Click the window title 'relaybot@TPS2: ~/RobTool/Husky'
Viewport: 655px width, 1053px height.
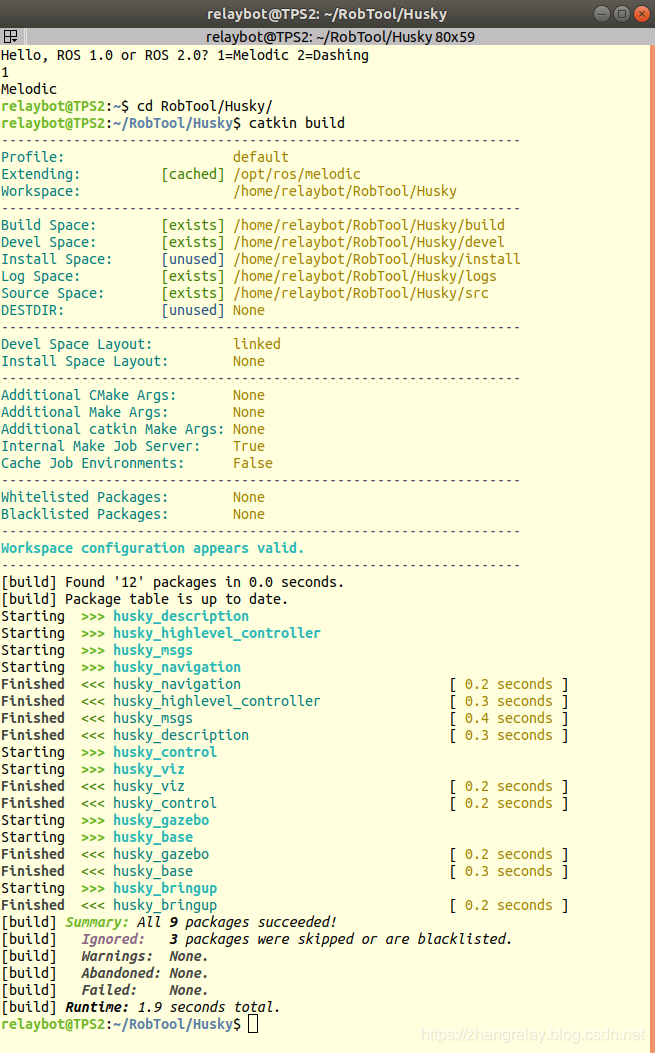pos(326,13)
